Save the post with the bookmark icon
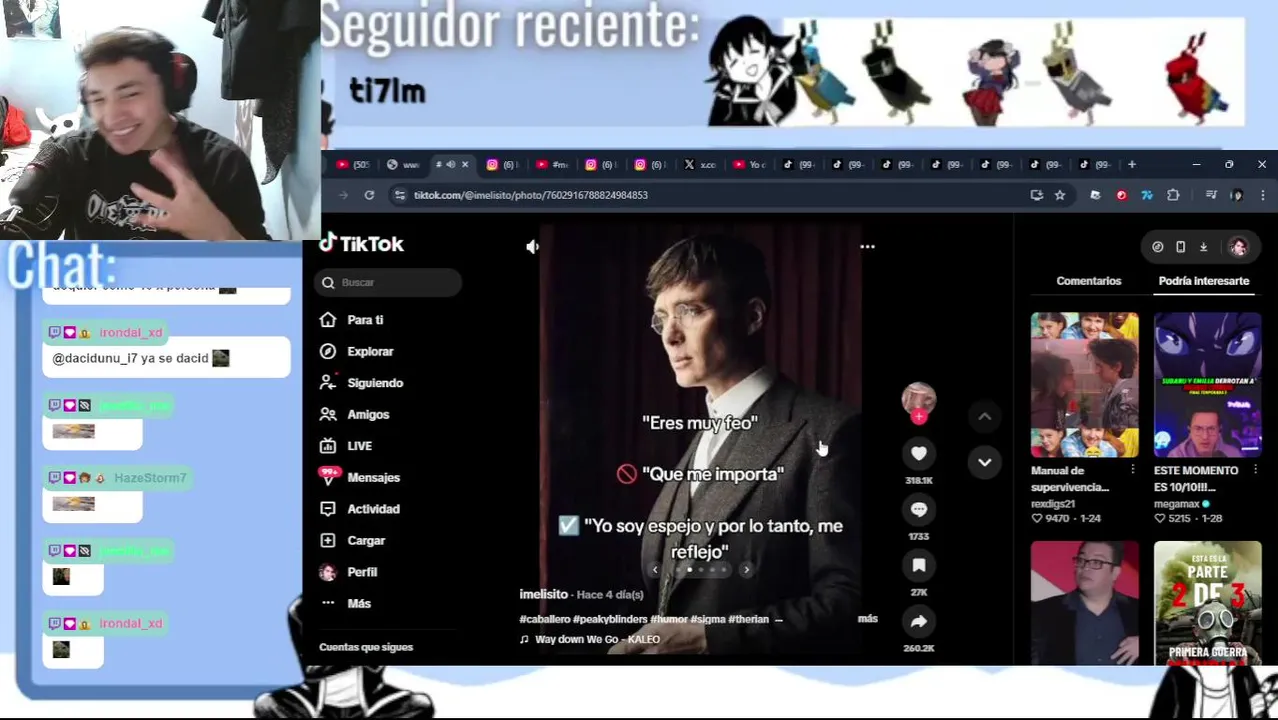 pos(918,566)
